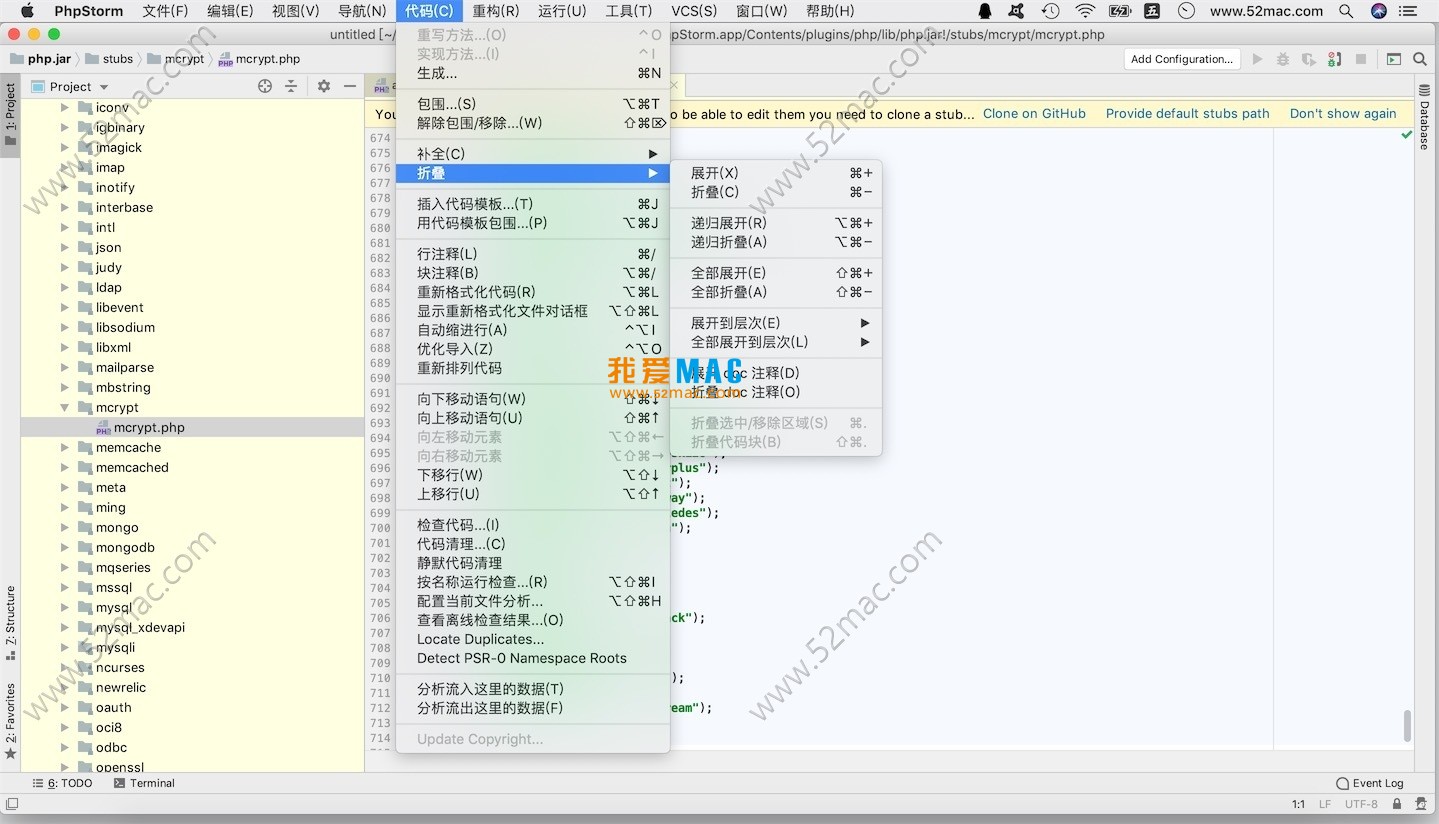Viewport: 1439px width, 824px height.
Task: Open Search Everywhere magnifier in toolbar
Action: (1420, 59)
